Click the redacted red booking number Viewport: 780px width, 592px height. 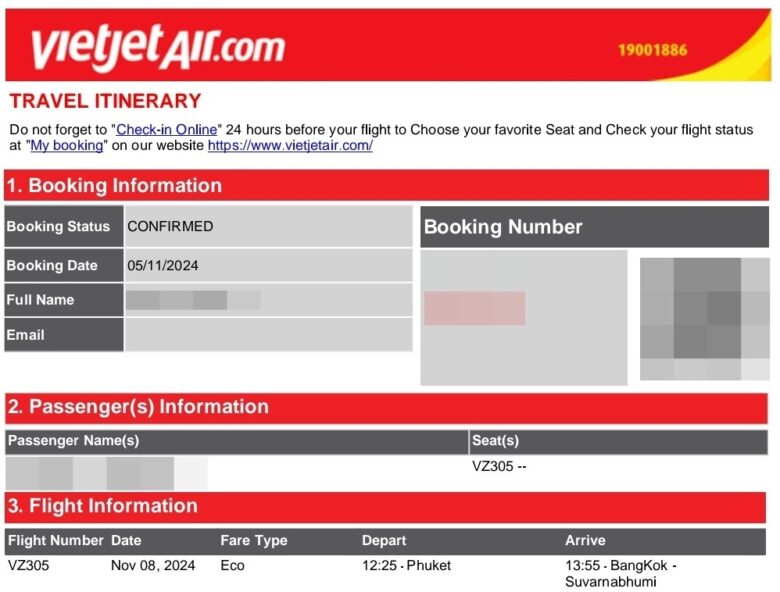pos(475,308)
